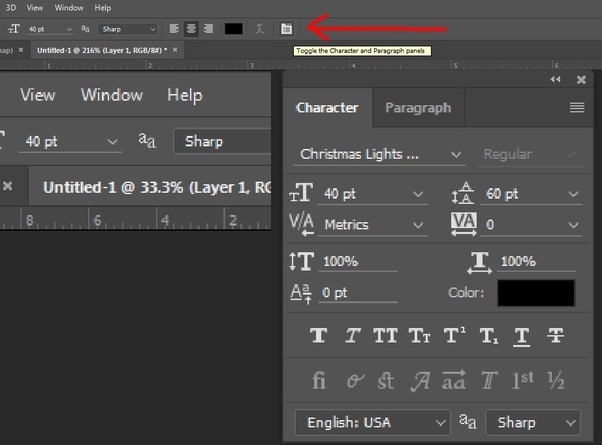The width and height of the screenshot is (602, 445).
Task: Toggle Strikethrough
Action: [x=555, y=336]
